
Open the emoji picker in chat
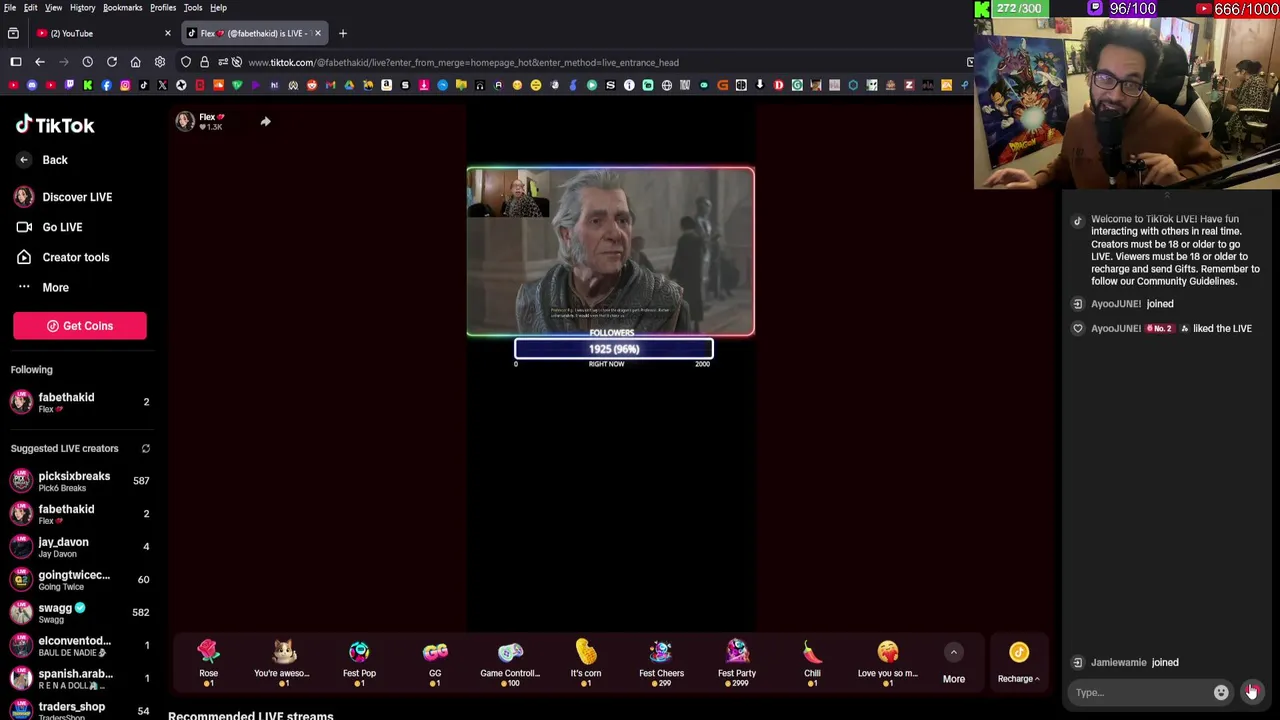(x=1221, y=692)
